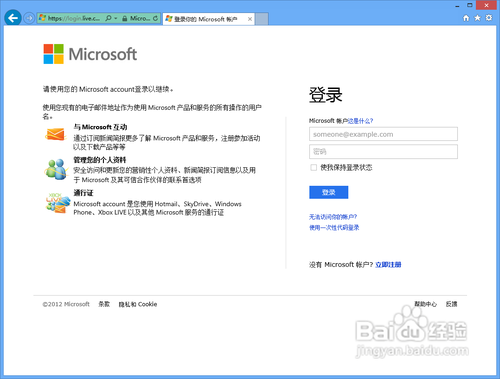Click the browser Back arrow button

pos(13,18)
